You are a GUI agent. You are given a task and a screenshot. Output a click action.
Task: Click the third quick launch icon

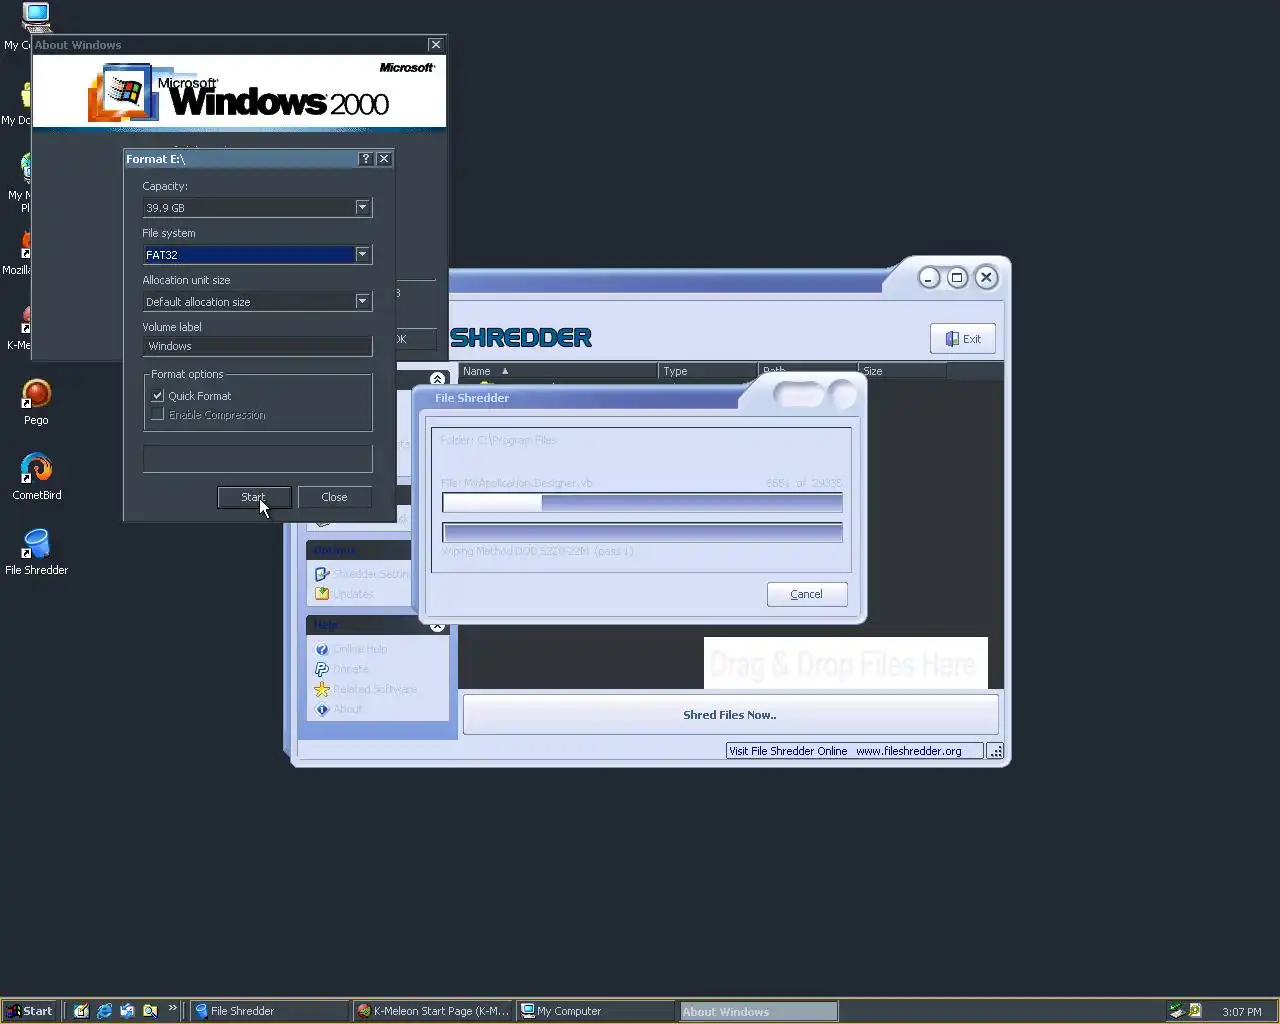click(x=127, y=1011)
